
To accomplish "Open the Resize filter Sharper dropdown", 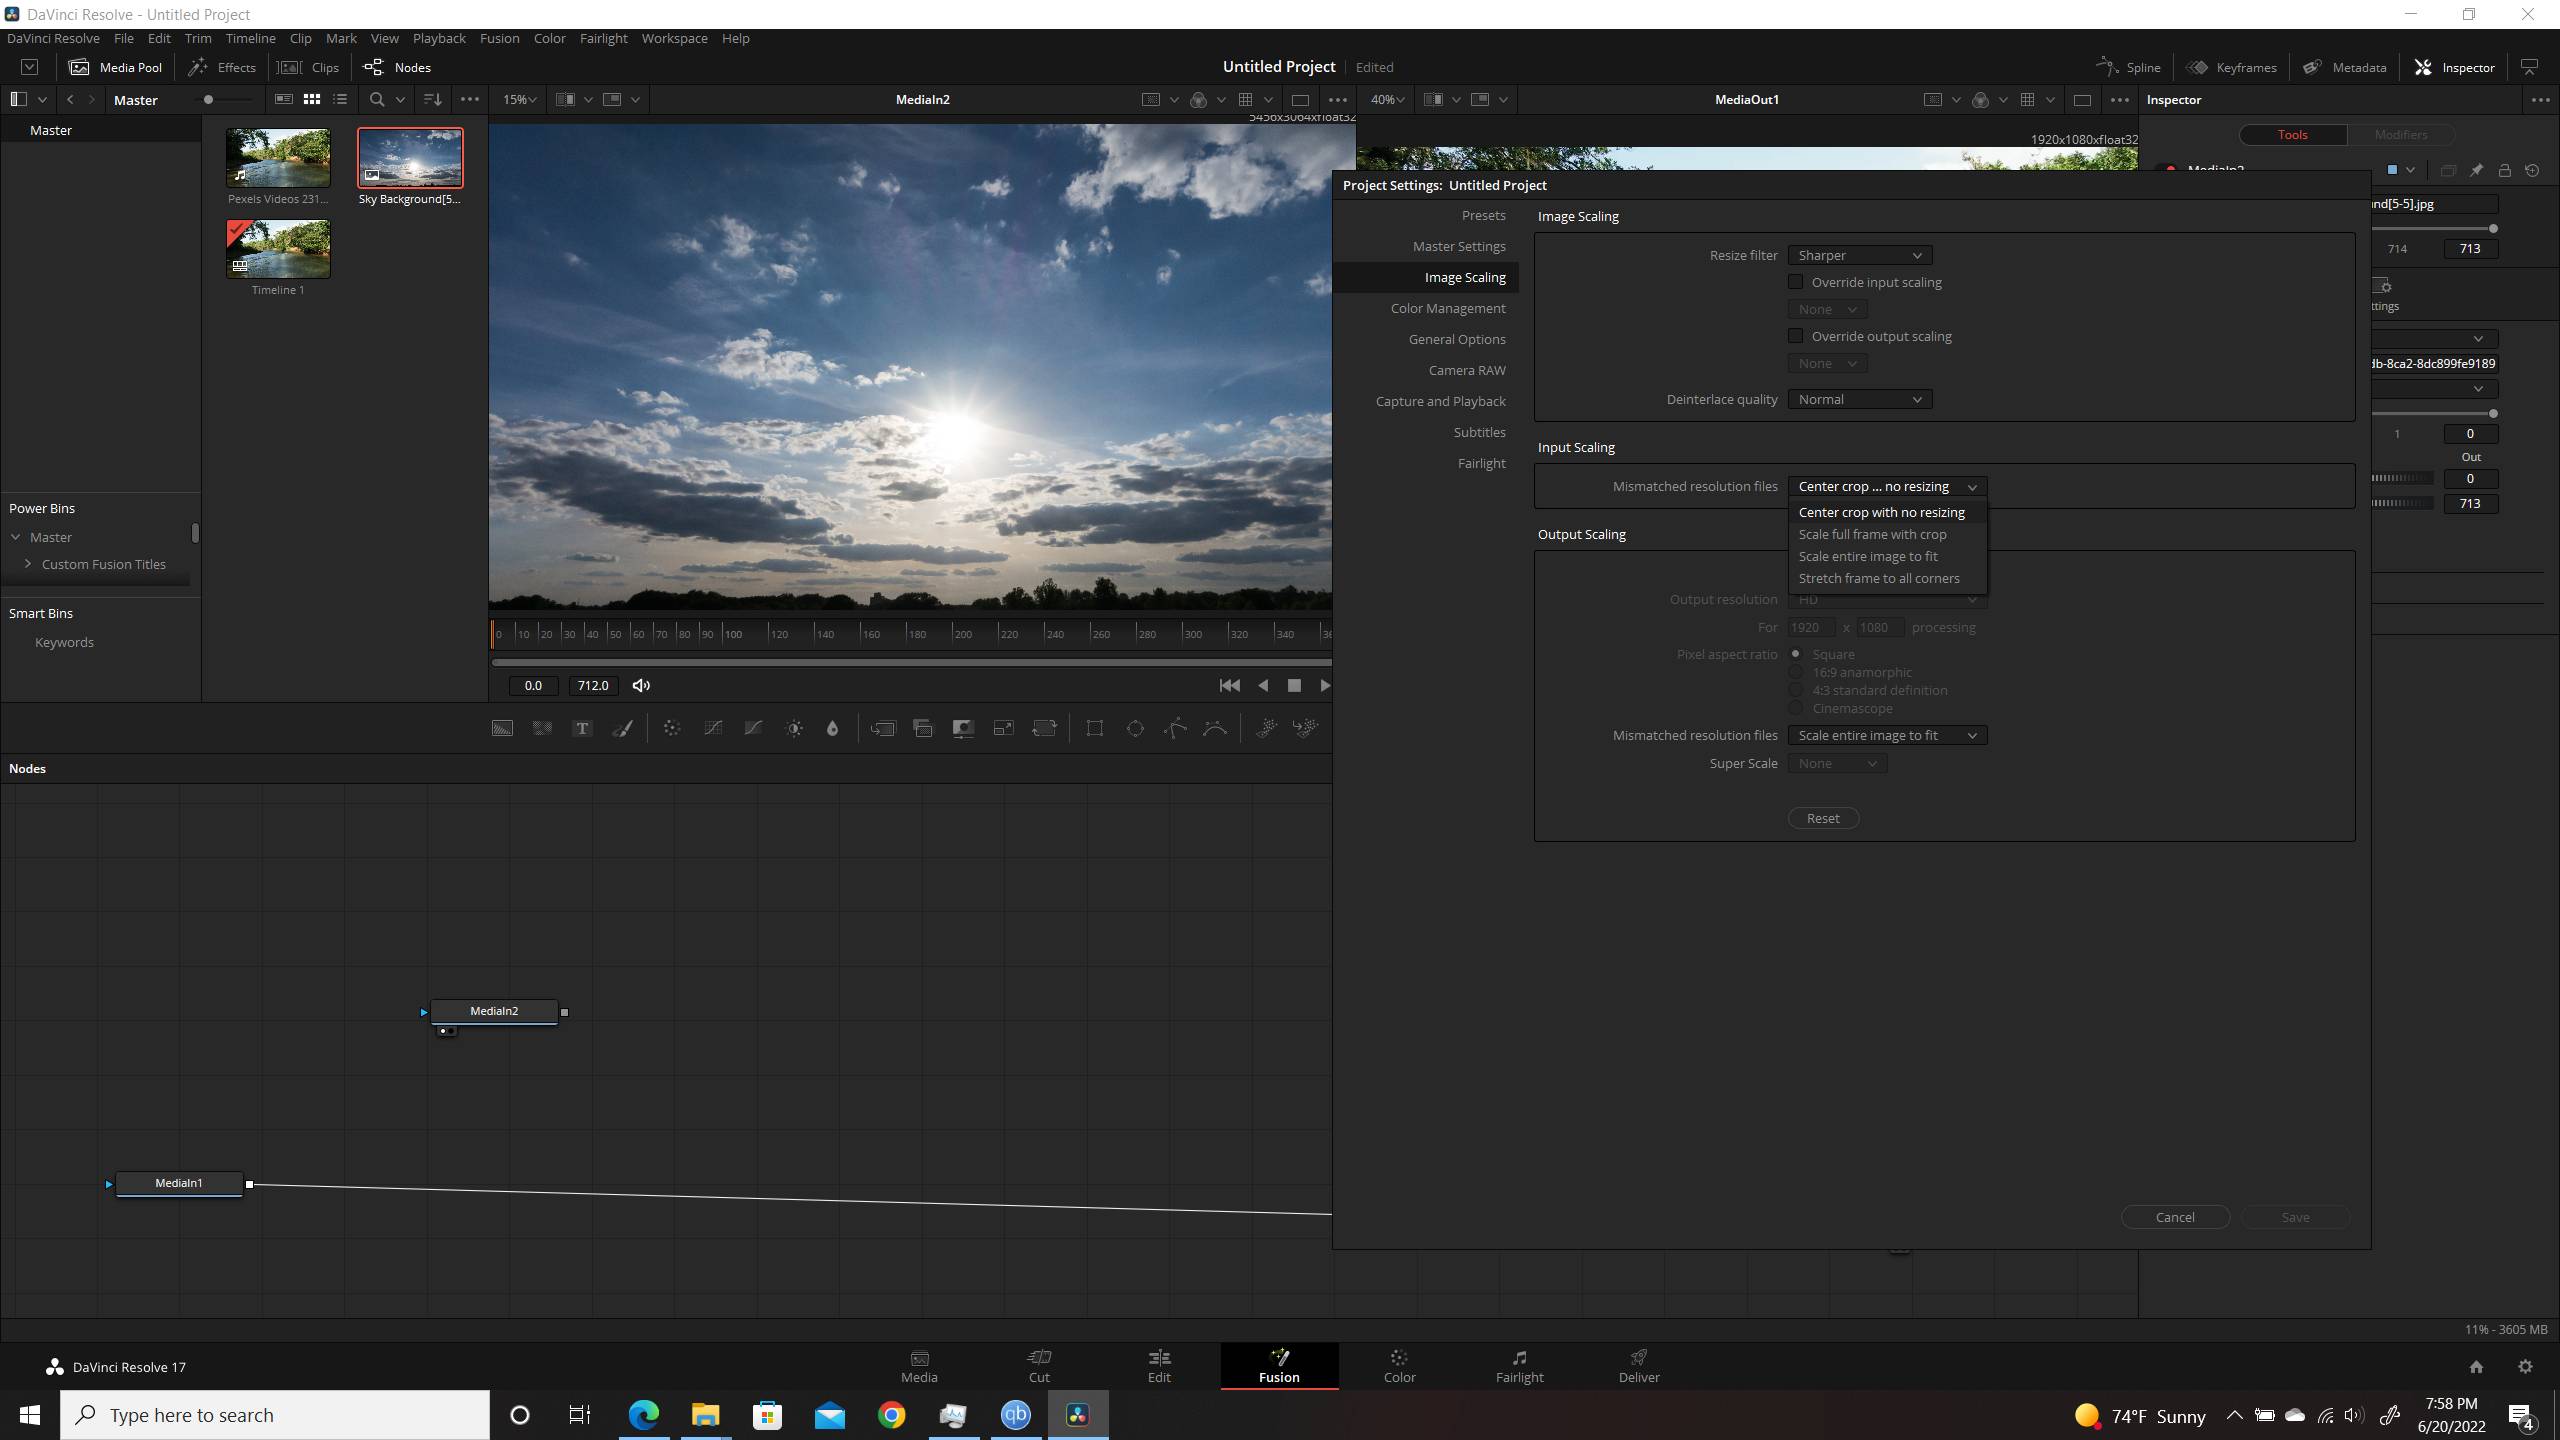I will coord(1859,255).
